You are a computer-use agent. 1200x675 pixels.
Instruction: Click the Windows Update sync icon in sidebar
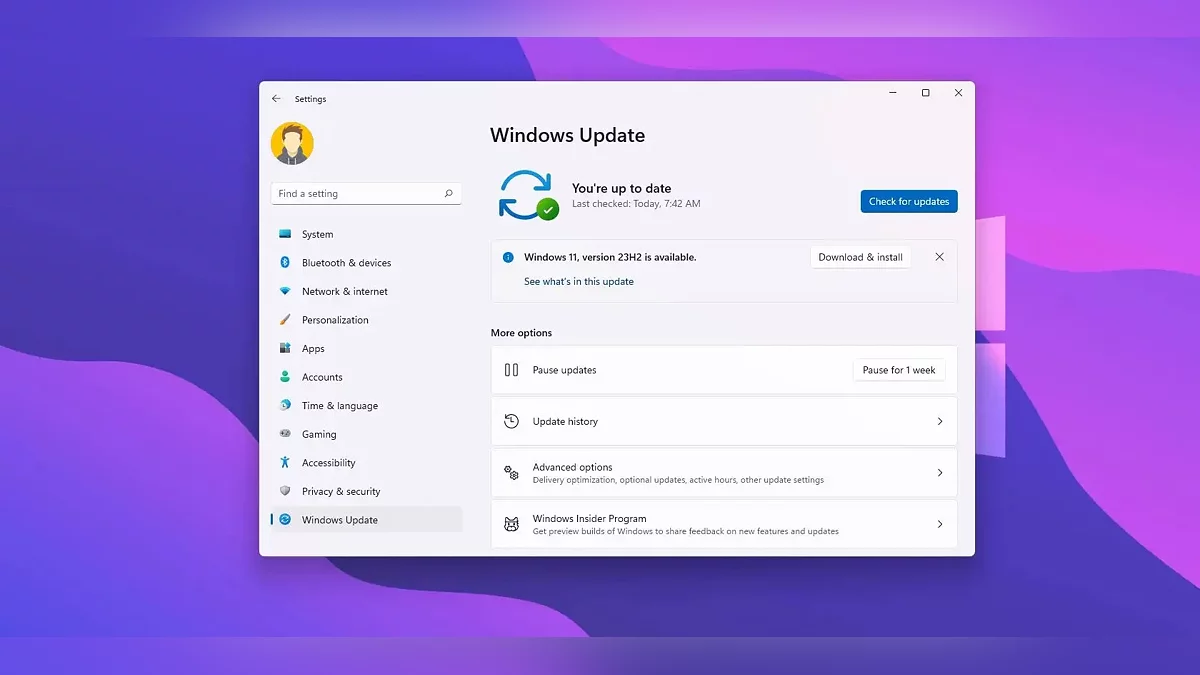click(x=285, y=520)
